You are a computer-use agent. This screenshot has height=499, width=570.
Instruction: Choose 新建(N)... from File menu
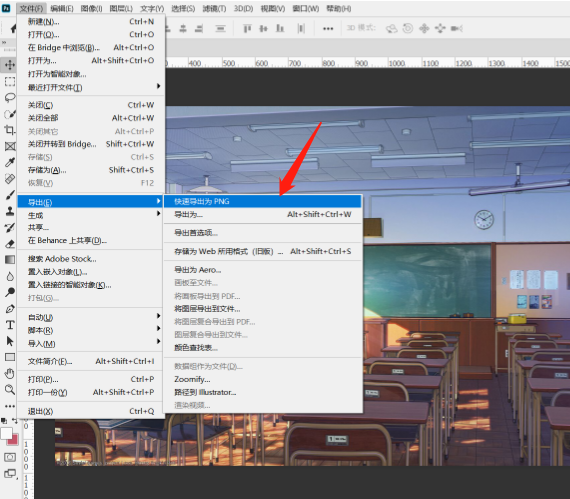click(91, 21)
